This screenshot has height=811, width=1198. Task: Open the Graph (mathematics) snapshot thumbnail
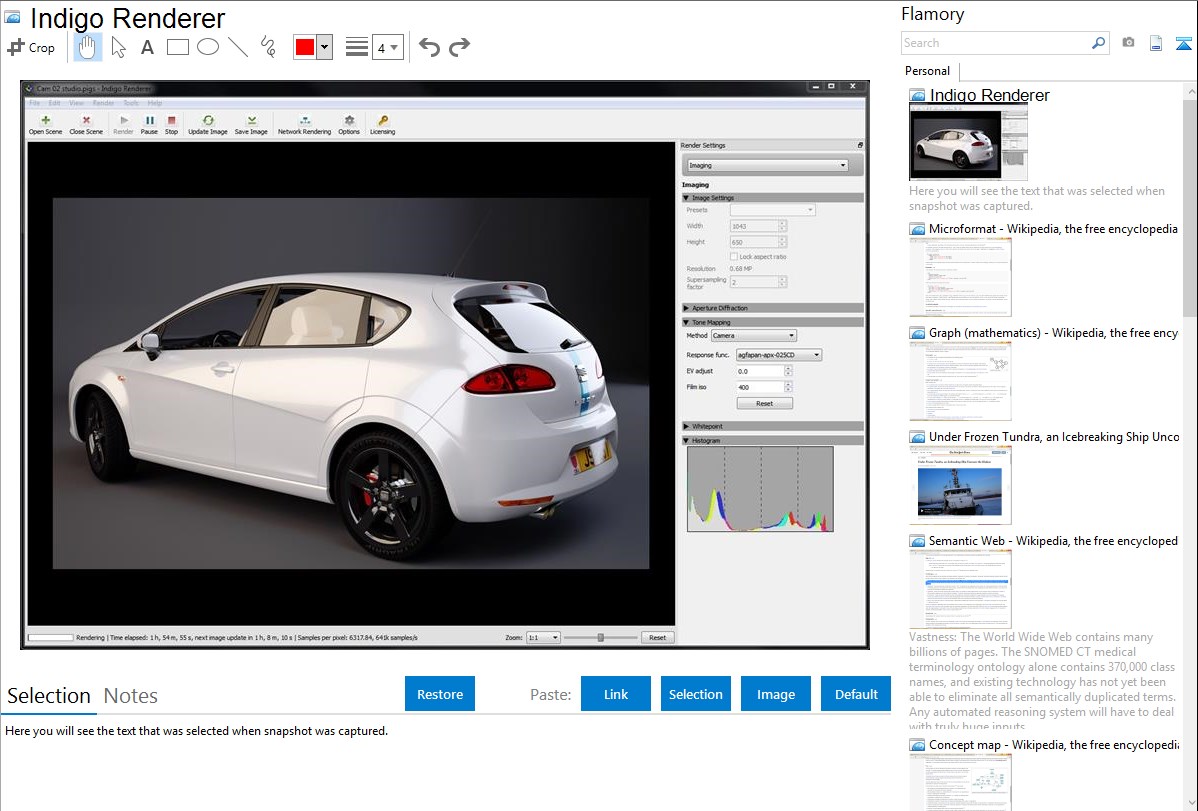pyautogui.click(x=960, y=381)
